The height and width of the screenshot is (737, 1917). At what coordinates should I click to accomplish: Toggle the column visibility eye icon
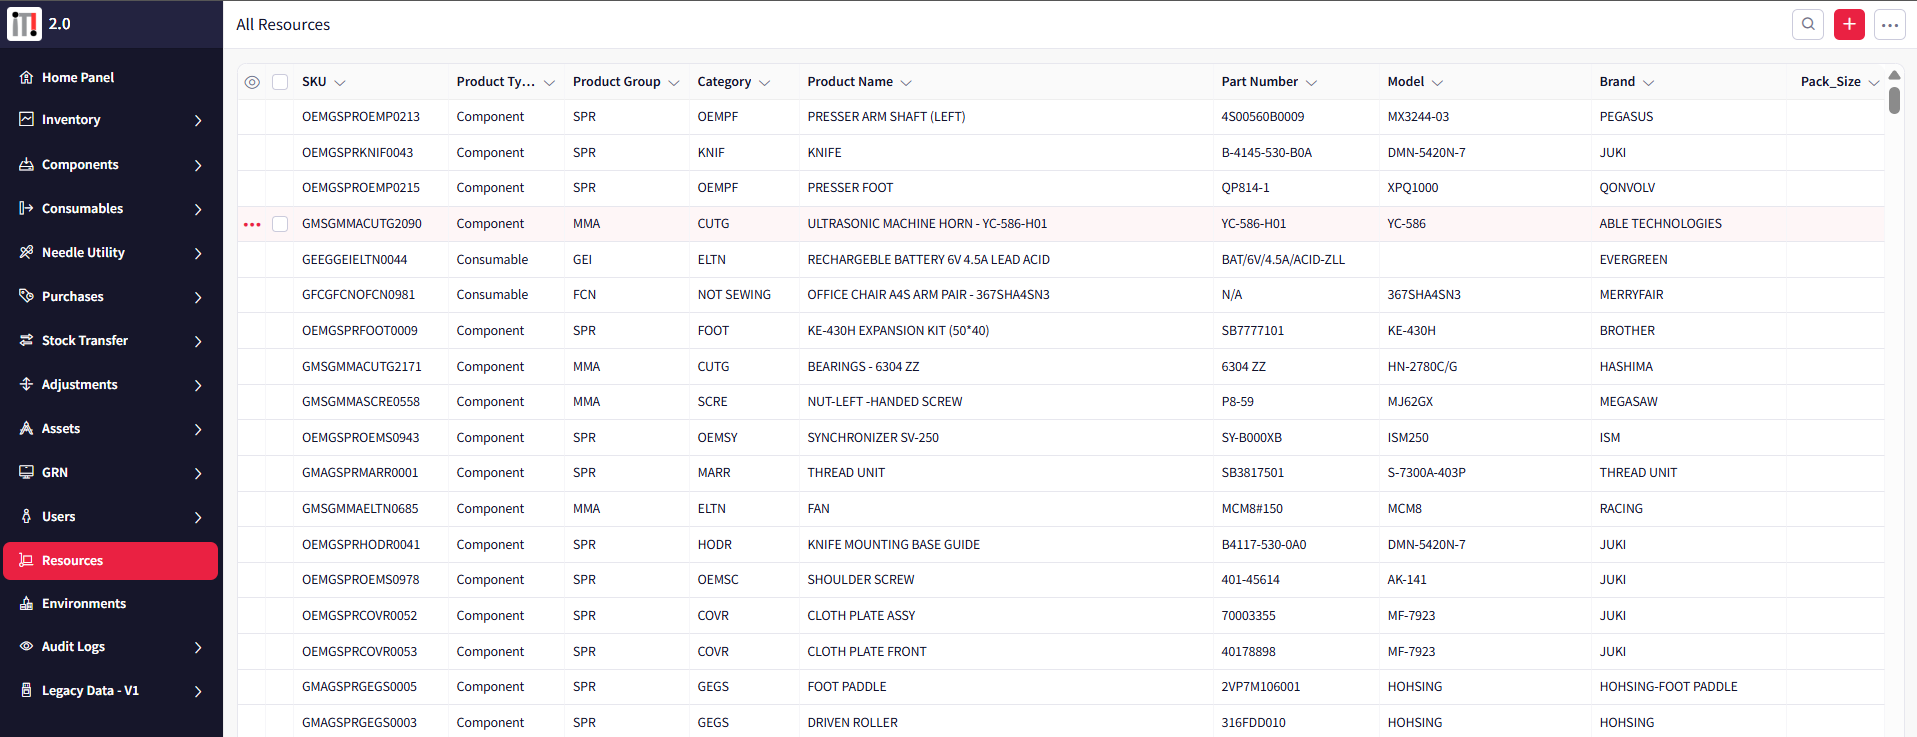(252, 82)
